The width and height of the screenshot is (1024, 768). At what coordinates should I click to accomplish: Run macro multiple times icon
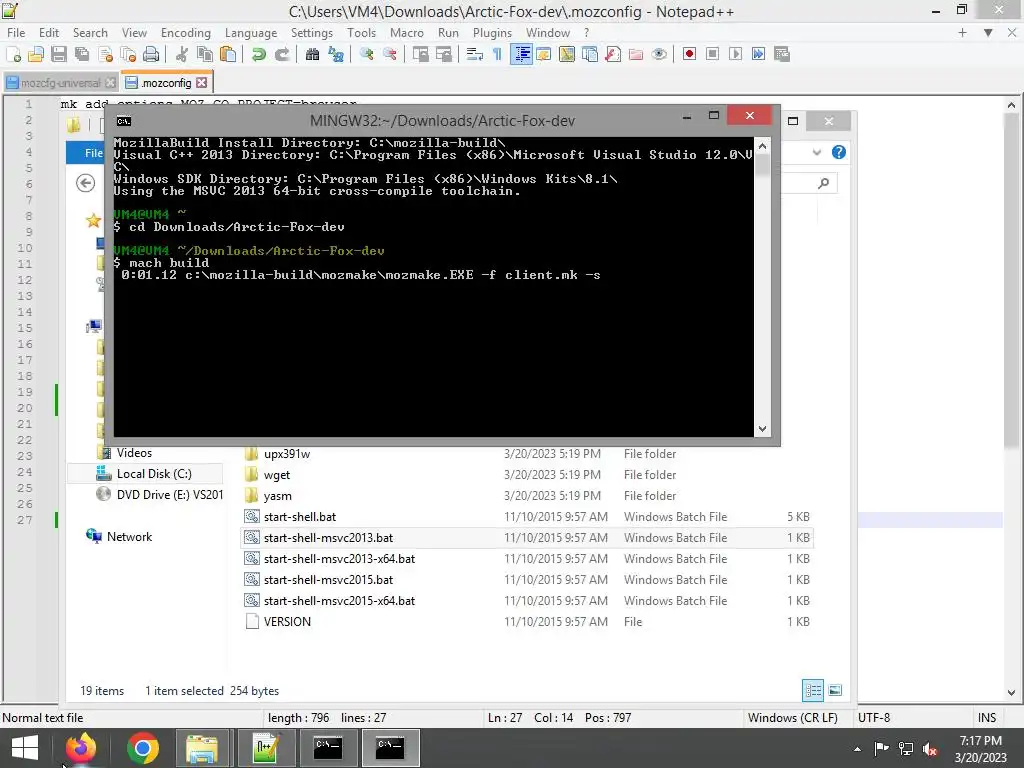[x=758, y=54]
